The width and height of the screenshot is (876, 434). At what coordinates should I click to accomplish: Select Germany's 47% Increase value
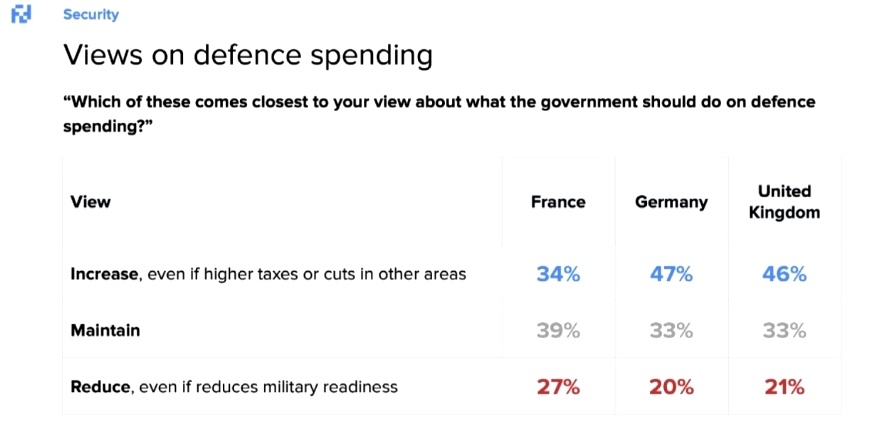[671, 274]
